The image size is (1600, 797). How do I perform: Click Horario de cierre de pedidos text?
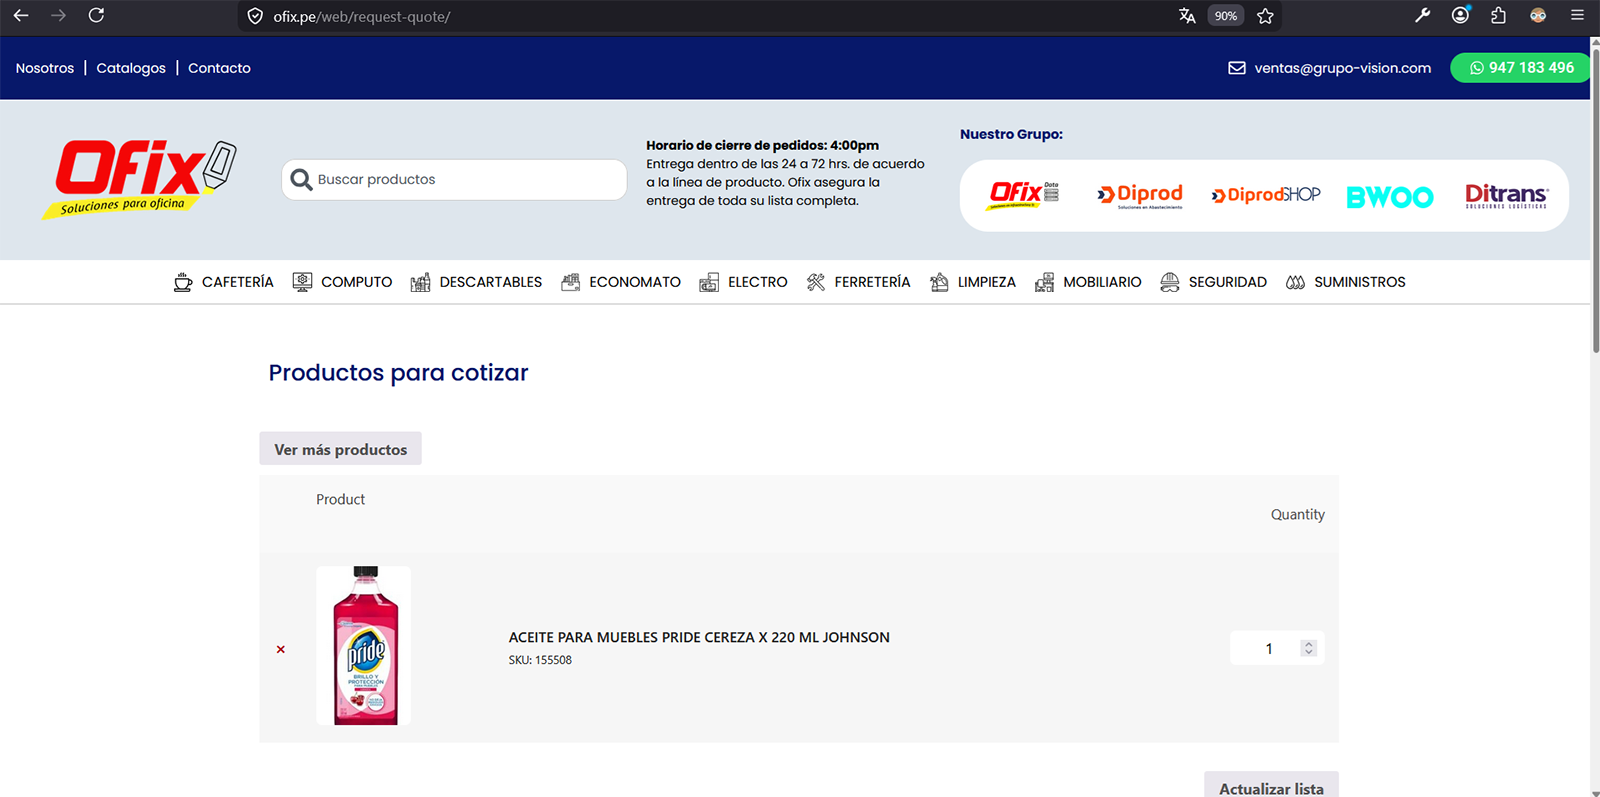tap(762, 145)
